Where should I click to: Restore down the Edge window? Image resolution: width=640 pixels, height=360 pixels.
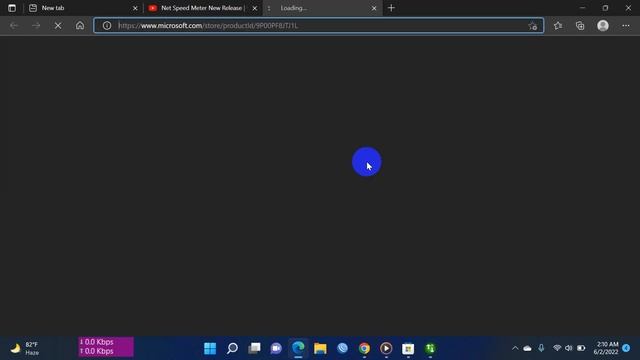point(605,8)
